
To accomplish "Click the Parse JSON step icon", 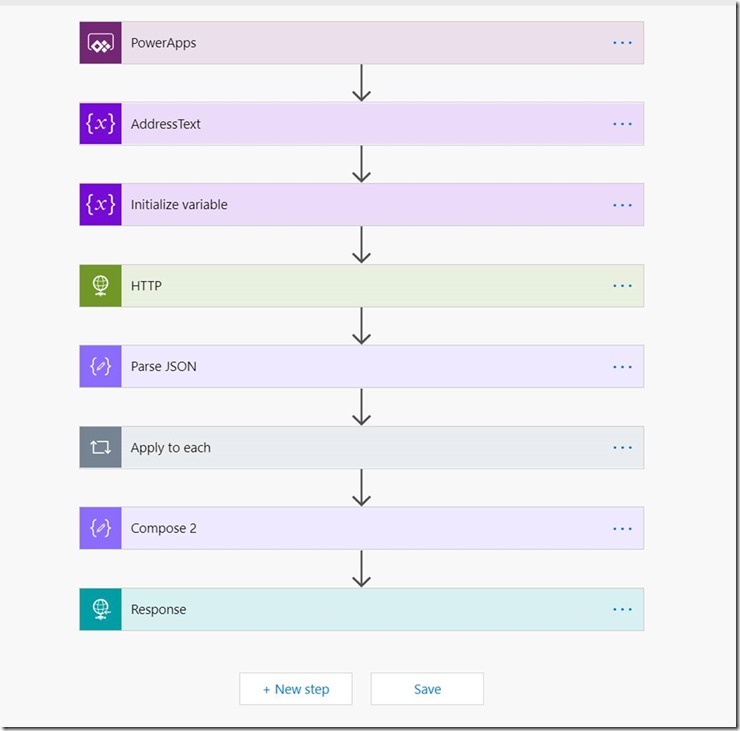I will pos(100,367).
